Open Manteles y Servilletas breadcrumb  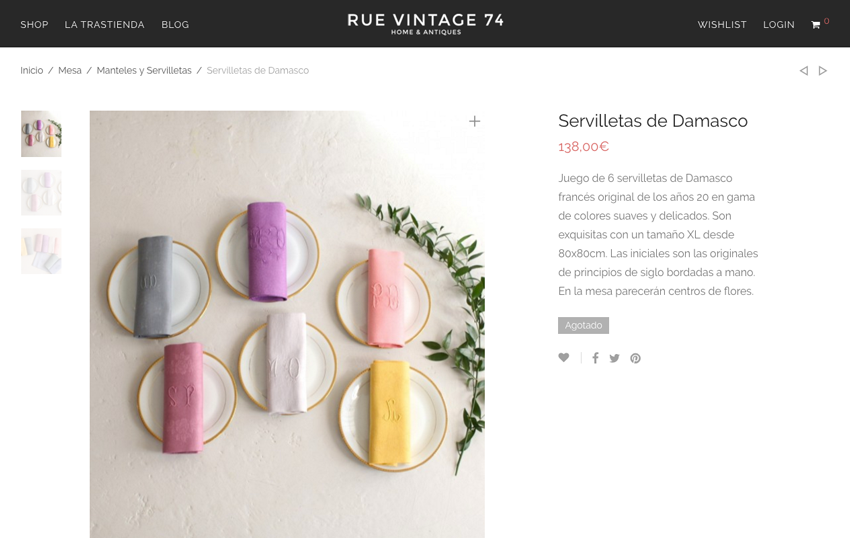pyautogui.click(x=144, y=71)
